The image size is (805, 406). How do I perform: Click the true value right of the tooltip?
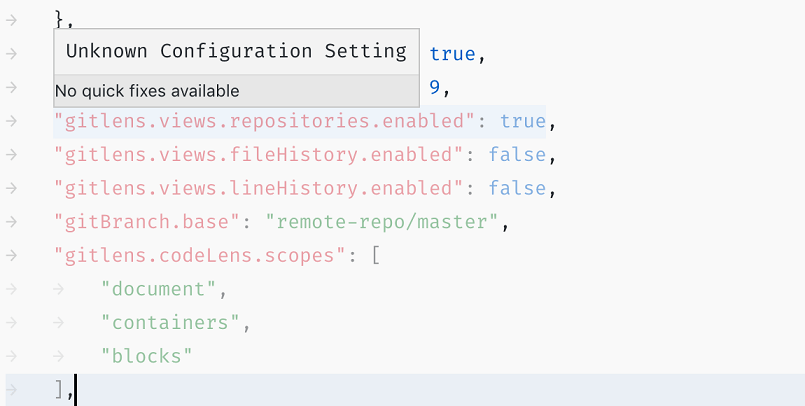(x=452, y=54)
